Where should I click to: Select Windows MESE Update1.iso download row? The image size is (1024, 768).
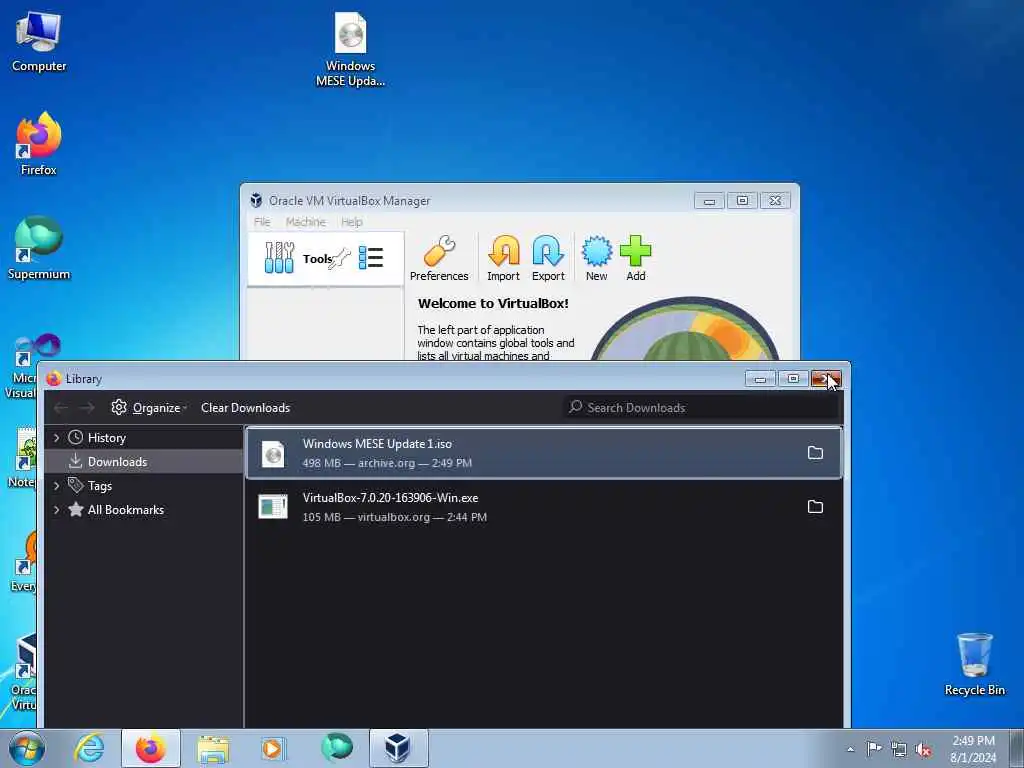click(544, 453)
